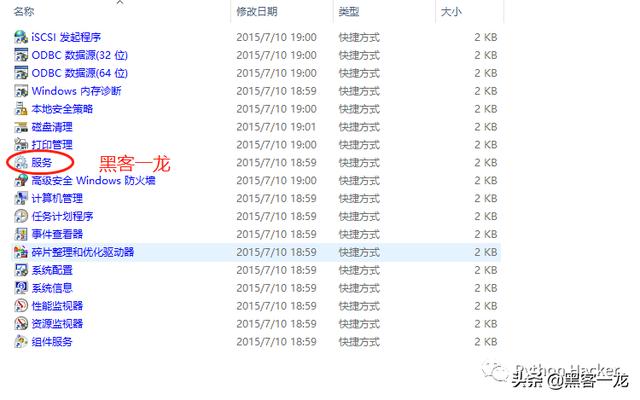Click the iSCSI 发起程序 shortcut icon
640x400 pixels.
(21, 37)
